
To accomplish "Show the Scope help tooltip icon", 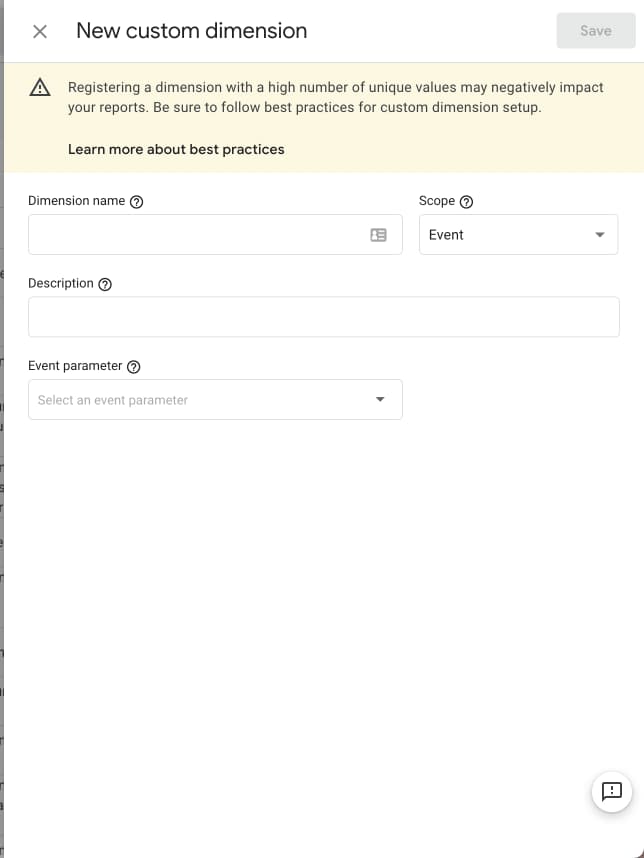I will tap(466, 201).
